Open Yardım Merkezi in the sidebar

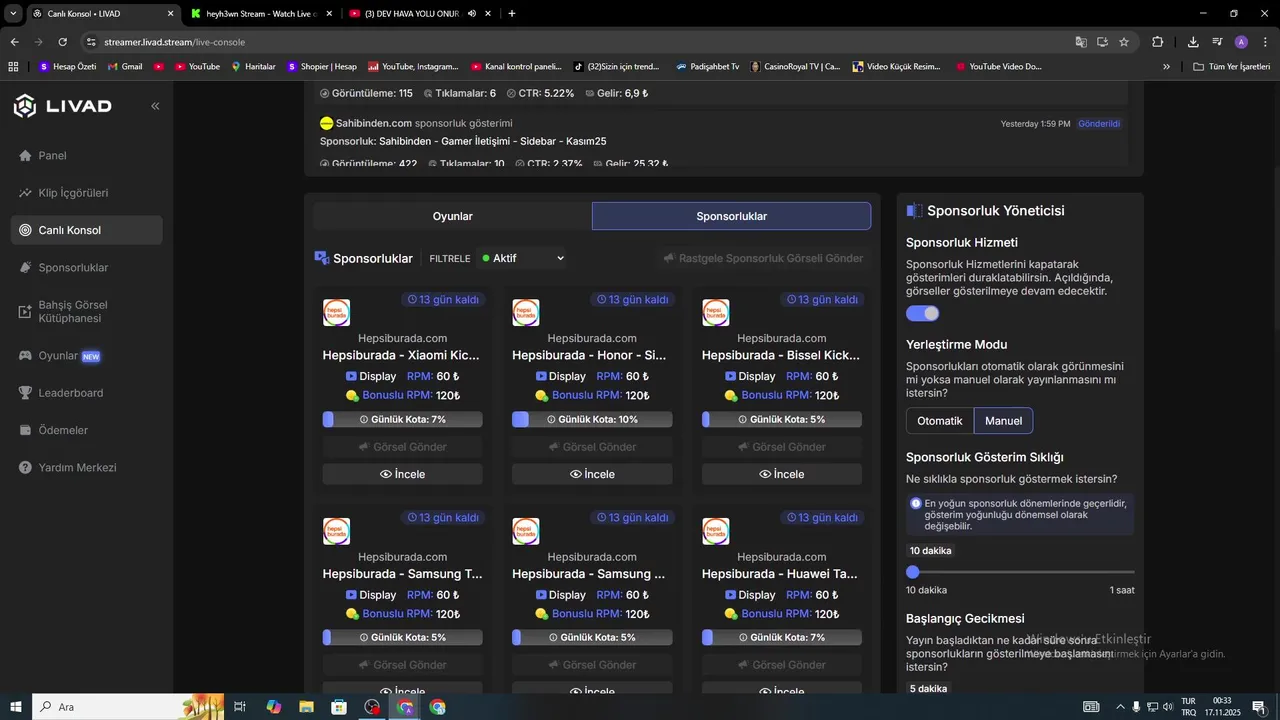pyautogui.click(x=87, y=468)
